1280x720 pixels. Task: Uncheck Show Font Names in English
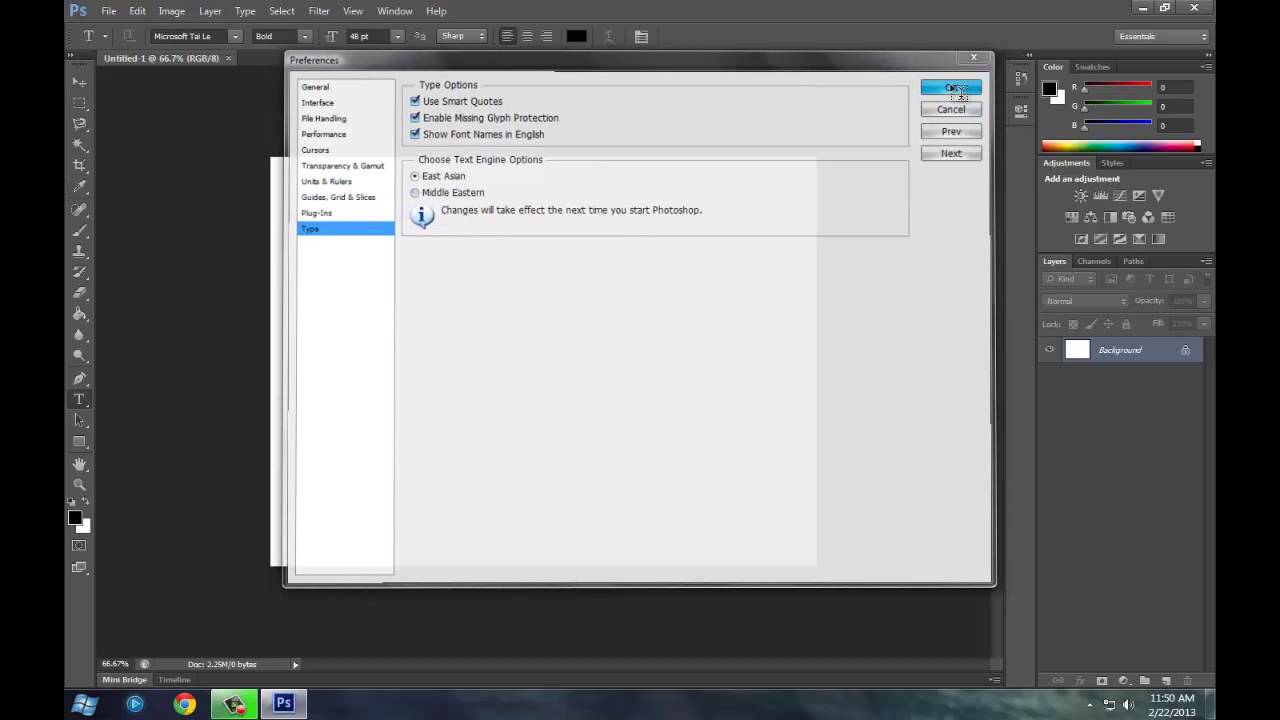415,134
